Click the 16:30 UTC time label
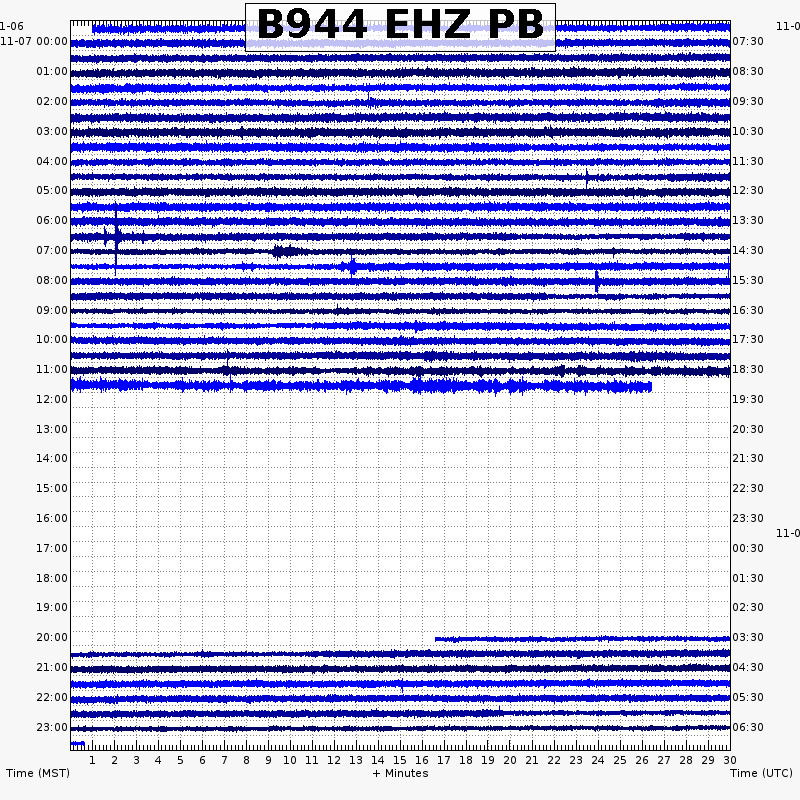The height and width of the screenshot is (800, 800). coord(748,311)
